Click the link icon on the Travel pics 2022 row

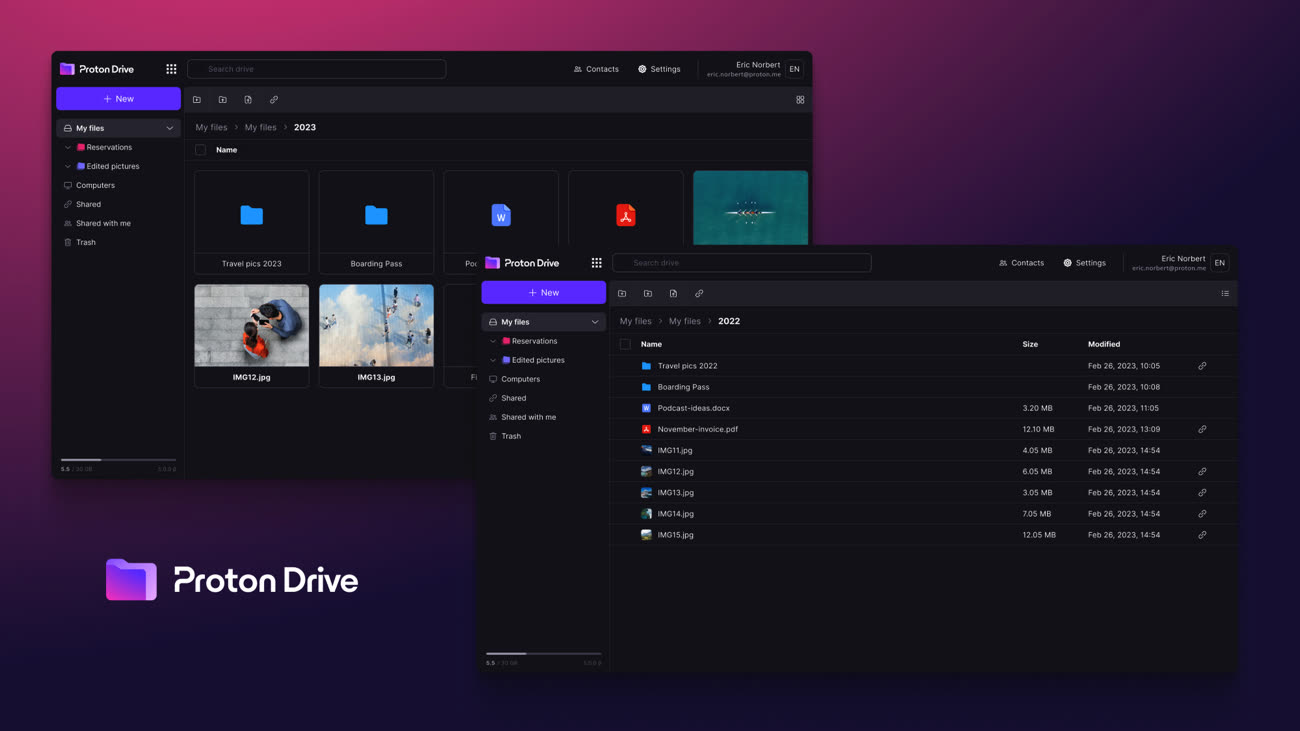(1202, 366)
